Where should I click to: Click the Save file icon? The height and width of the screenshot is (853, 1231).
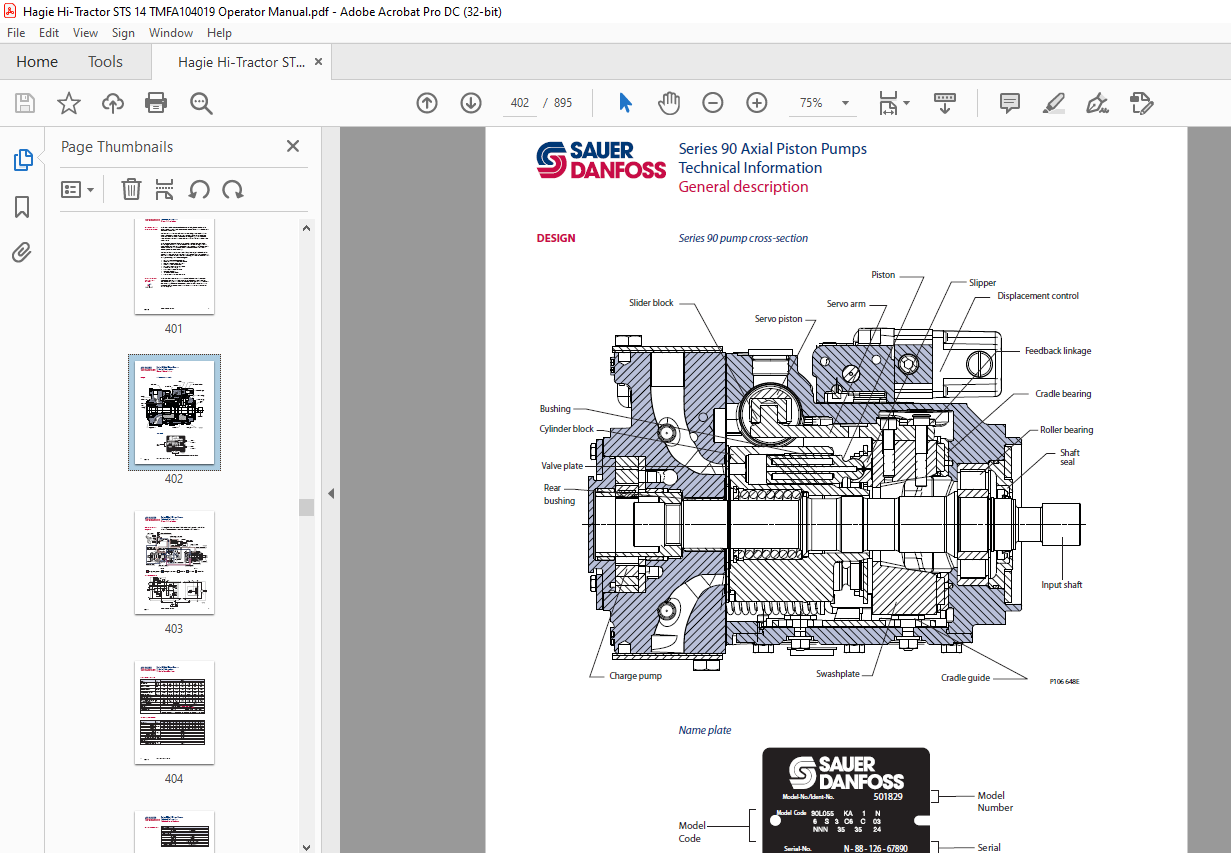point(25,103)
